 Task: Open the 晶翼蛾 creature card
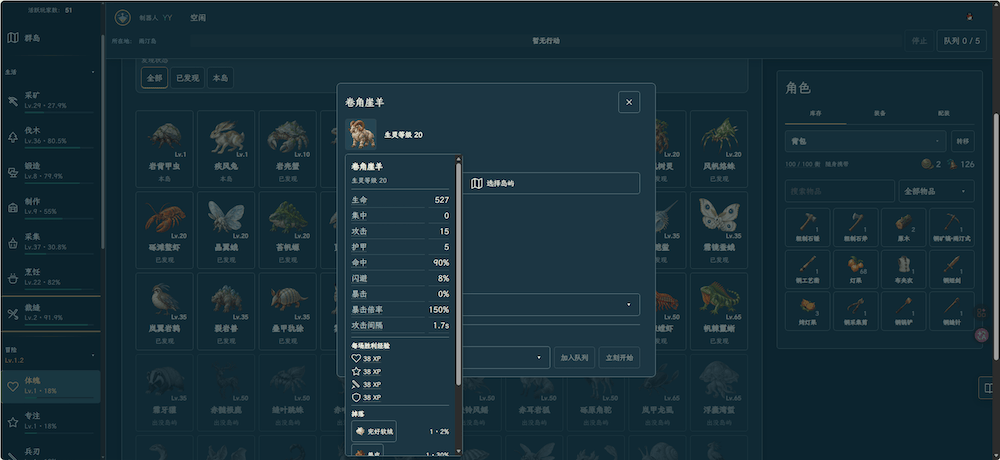pos(226,230)
